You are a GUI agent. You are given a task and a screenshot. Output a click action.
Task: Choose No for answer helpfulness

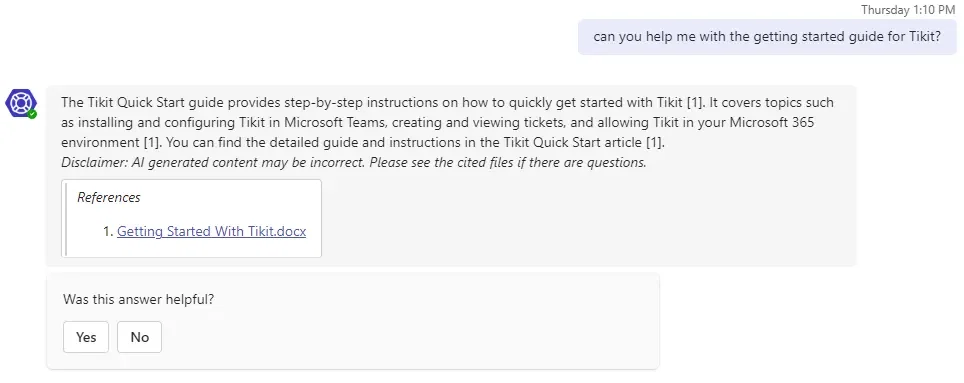pos(140,337)
